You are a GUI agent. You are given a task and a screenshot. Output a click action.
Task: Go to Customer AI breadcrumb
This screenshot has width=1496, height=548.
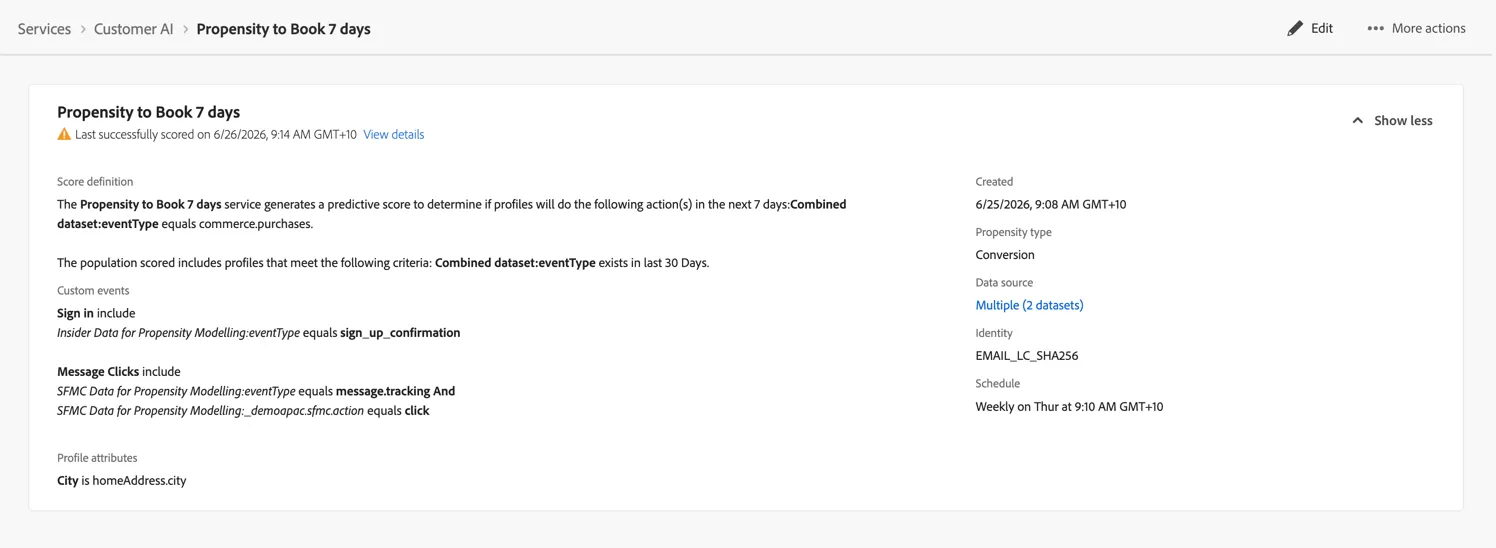[x=133, y=29]
